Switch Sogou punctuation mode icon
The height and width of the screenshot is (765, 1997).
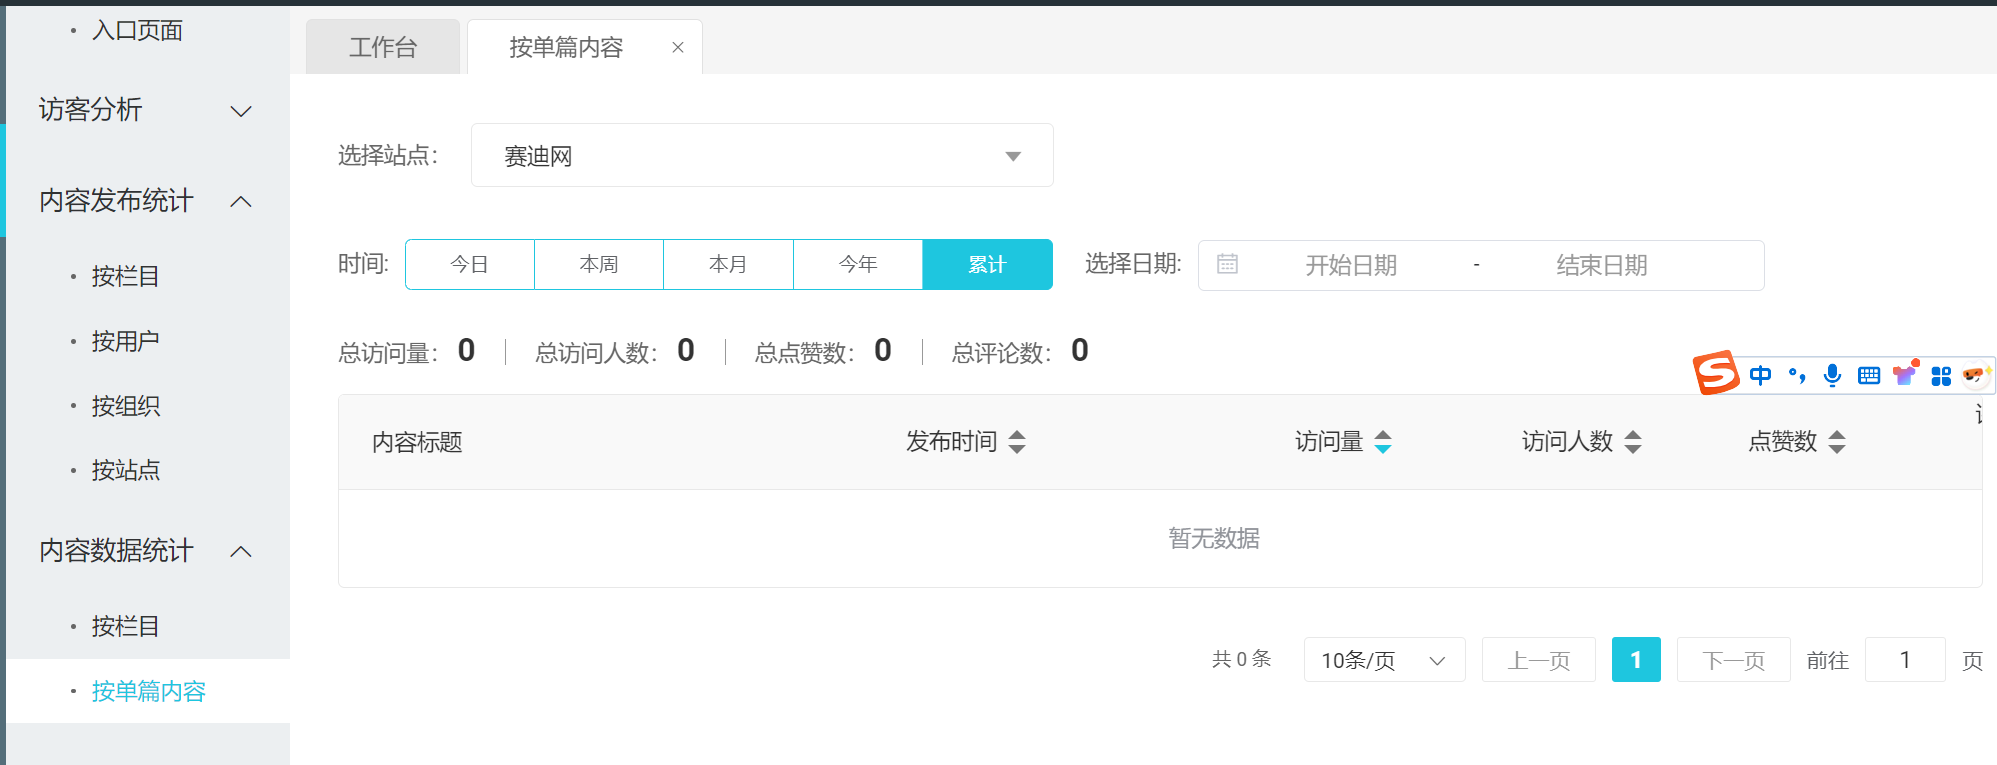tap(1797, 375)
